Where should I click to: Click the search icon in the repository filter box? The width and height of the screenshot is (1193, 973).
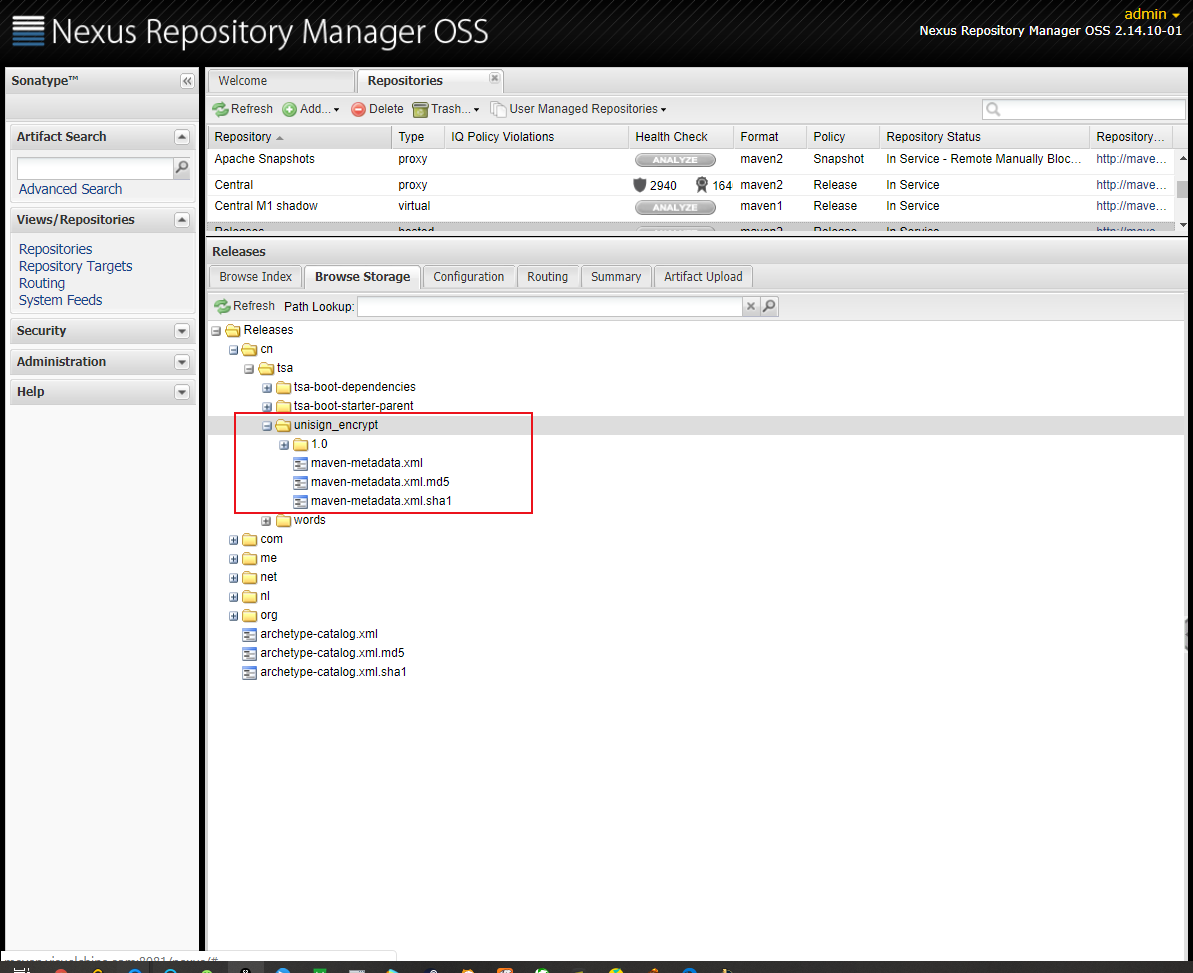point(993,110)
